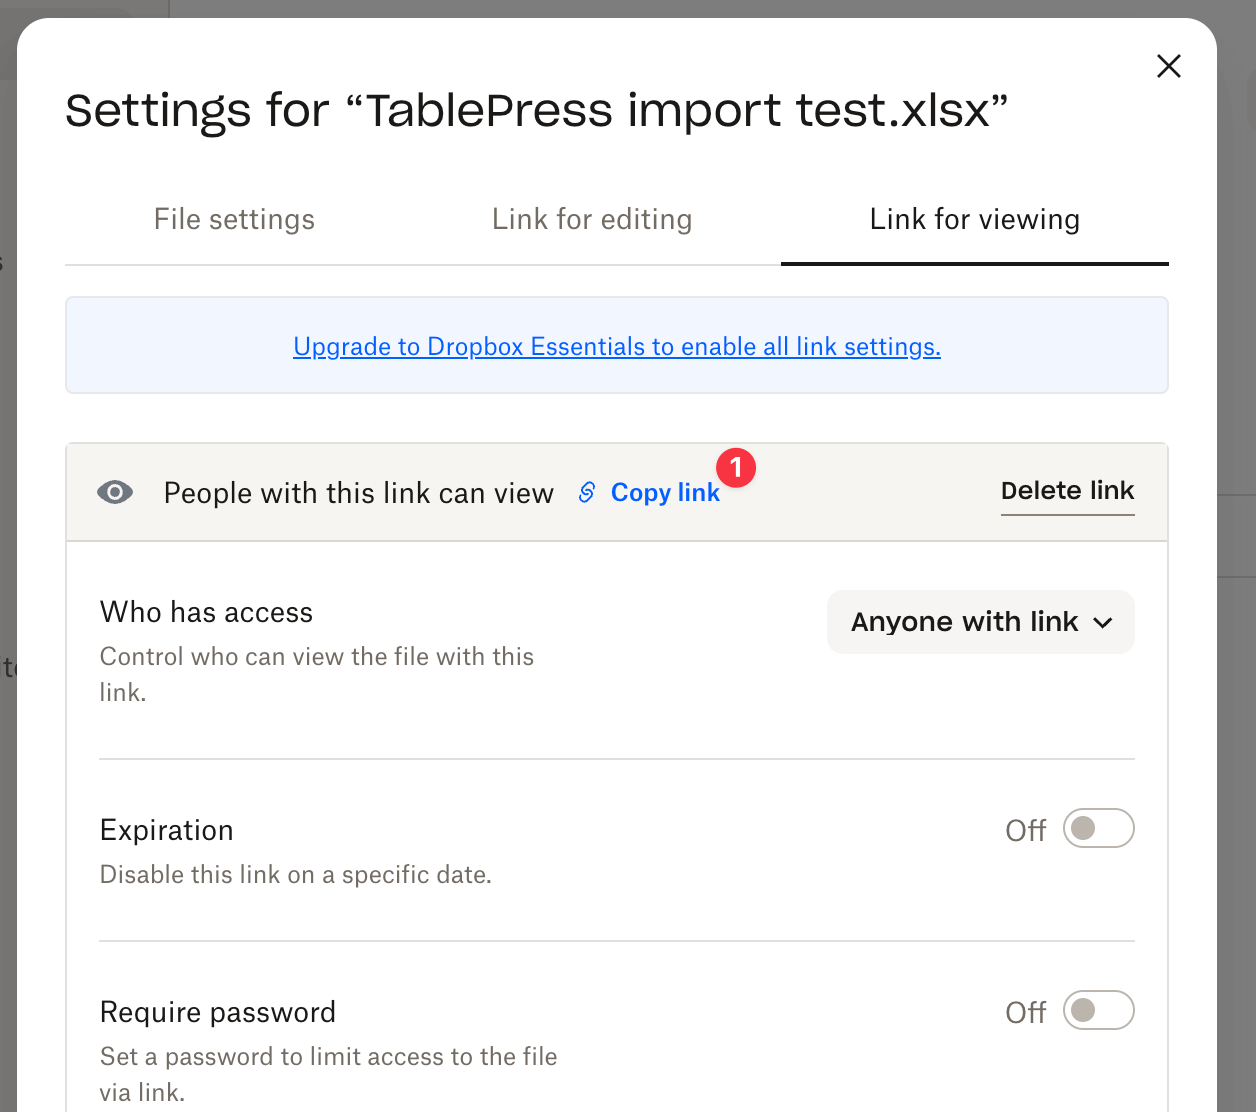Click the eye viewing permission icon
1256x1112 pixels.
click(x=115, y=492)
